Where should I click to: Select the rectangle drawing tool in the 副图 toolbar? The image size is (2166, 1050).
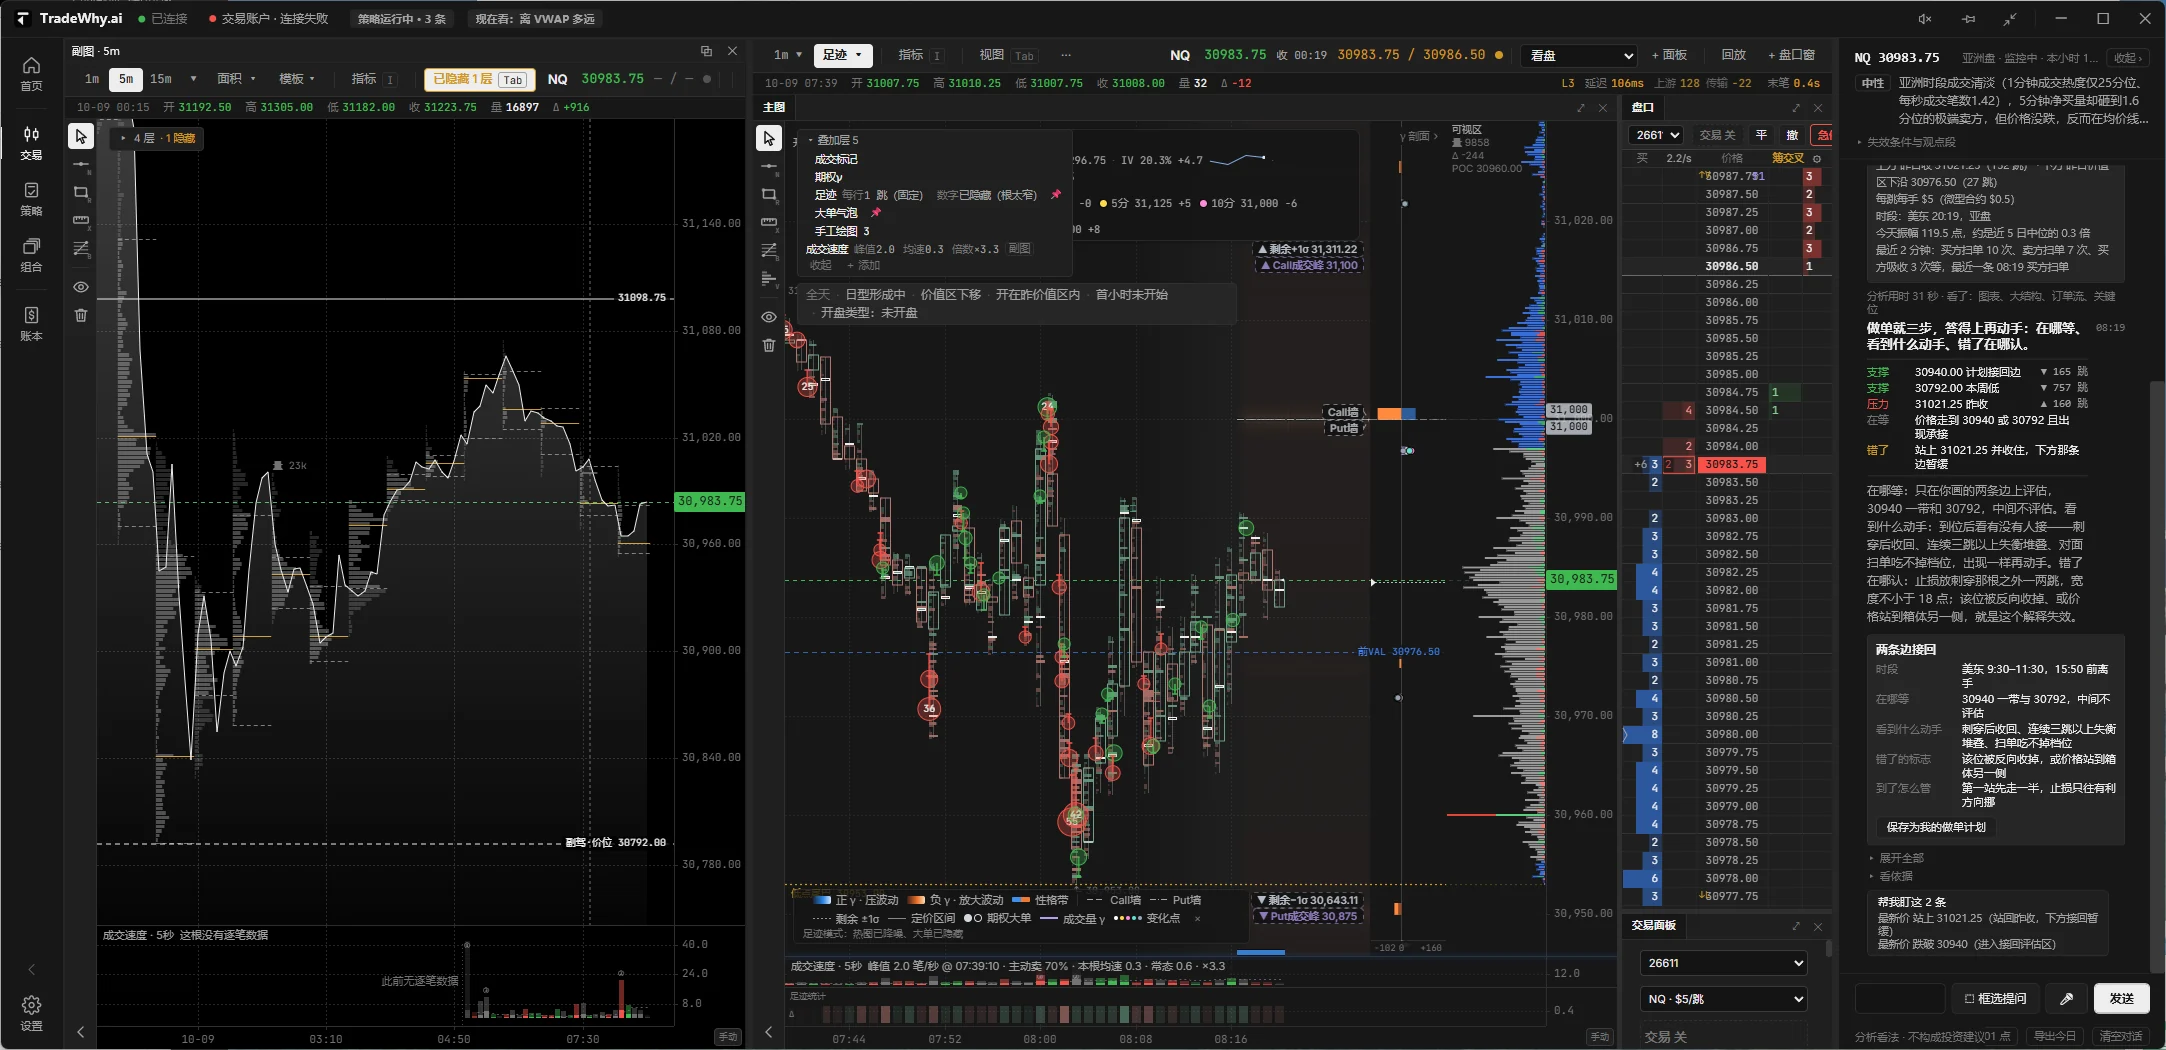point(81,193)
